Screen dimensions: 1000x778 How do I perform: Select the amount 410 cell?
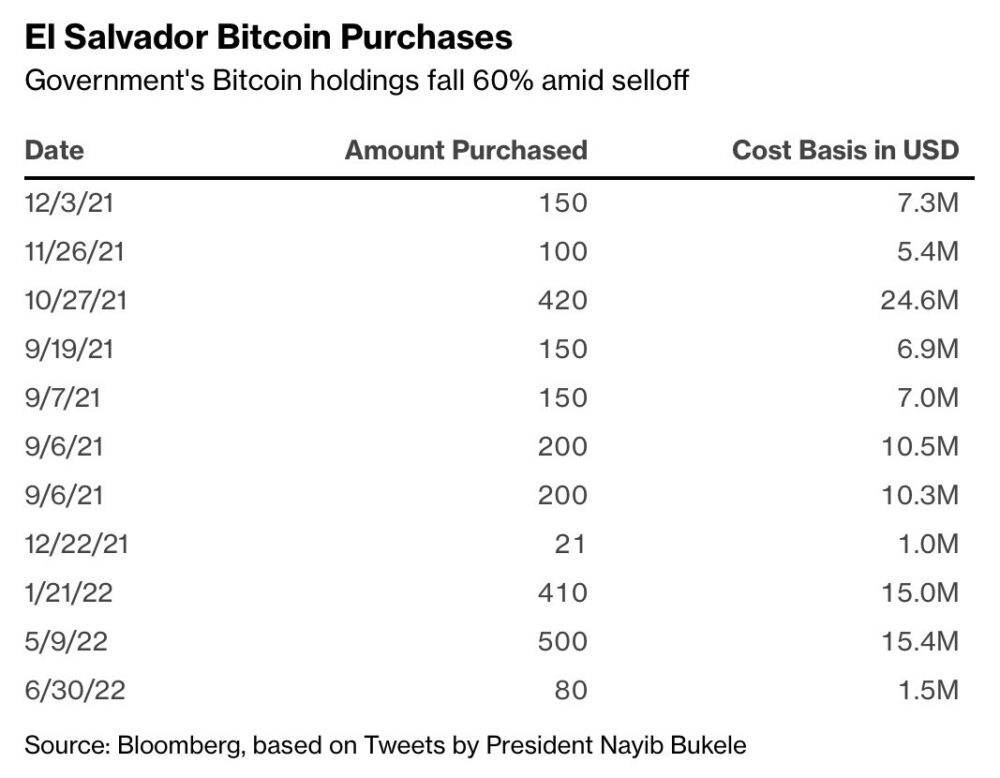click(563, 593)
